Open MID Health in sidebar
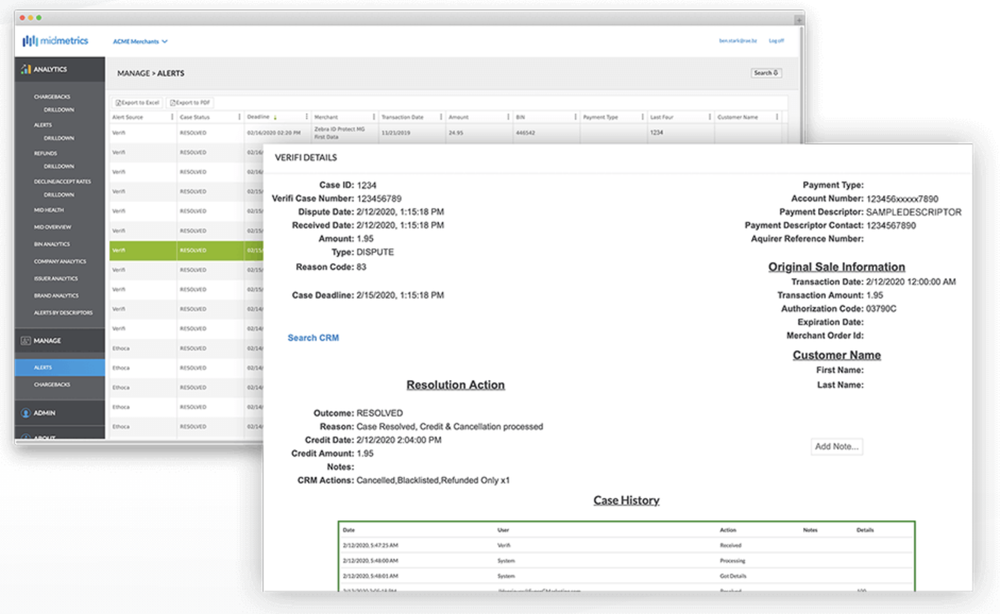 pos(48,210)
